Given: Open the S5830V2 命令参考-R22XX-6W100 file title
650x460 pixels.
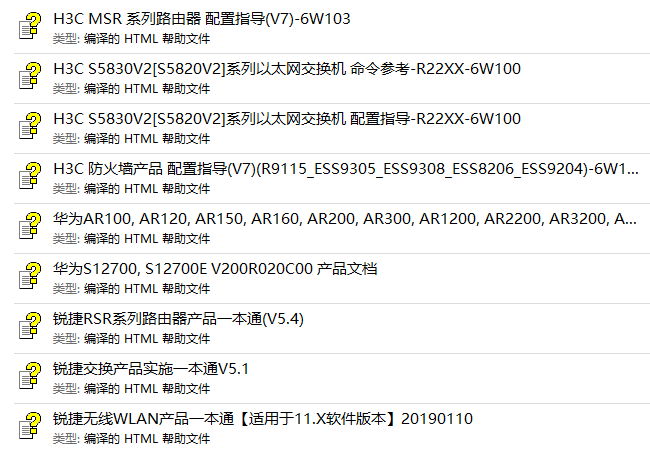Looking at the screenshot, I should pyautogui.click(x=287, y=69).
